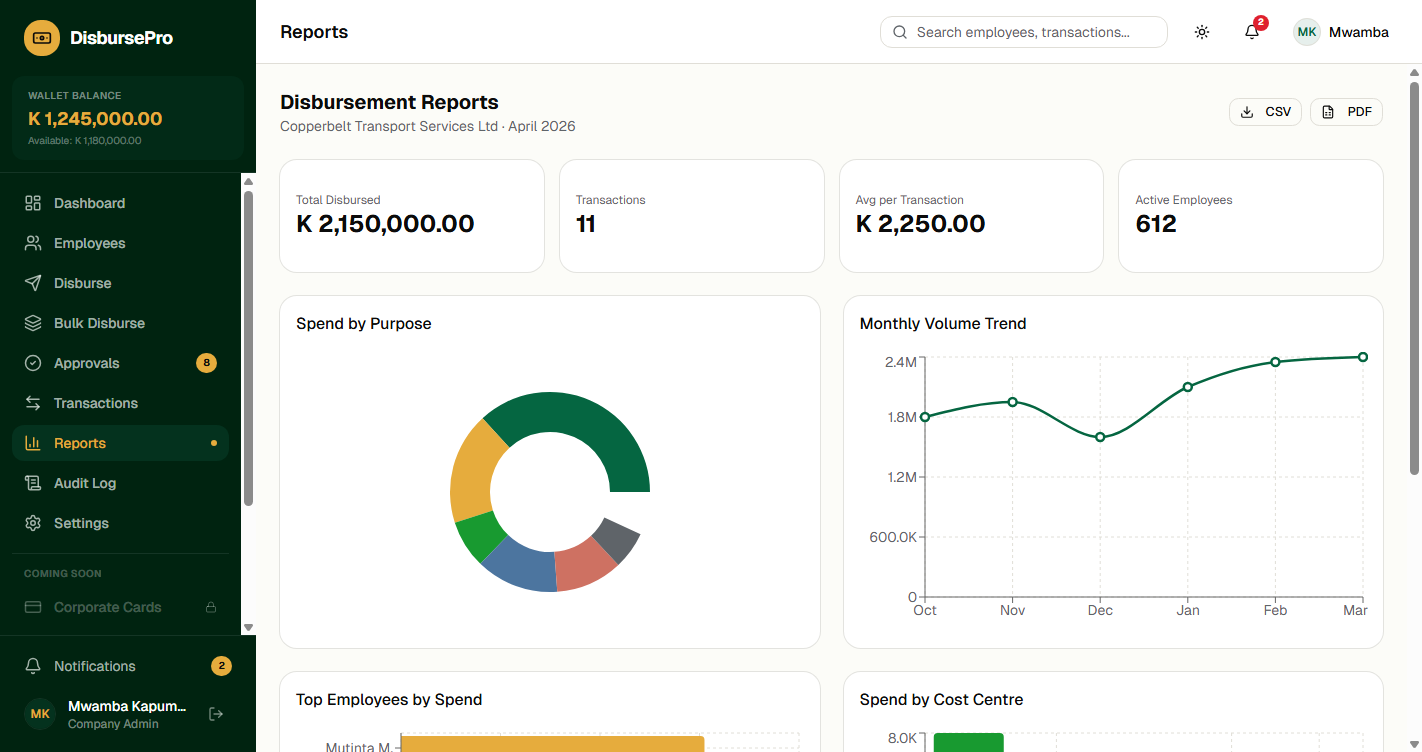Click the magnifier icon in the search box
The image size is (1422, 752).
(x=900, y=32)
